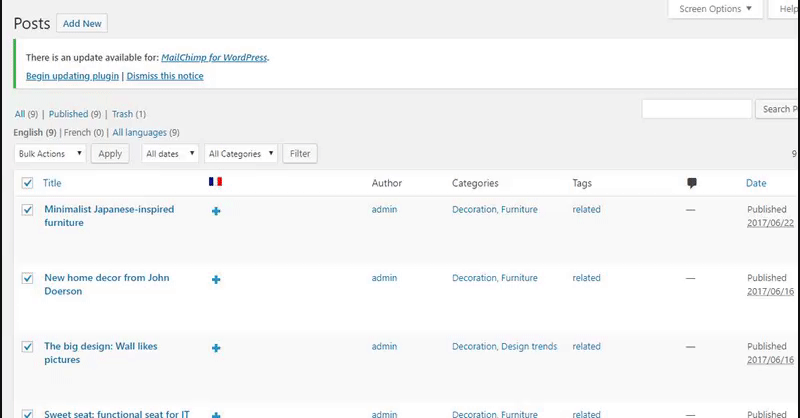Click related tag in The big design row
Viewport: 800px width, 418px height.
click(586, 346)
